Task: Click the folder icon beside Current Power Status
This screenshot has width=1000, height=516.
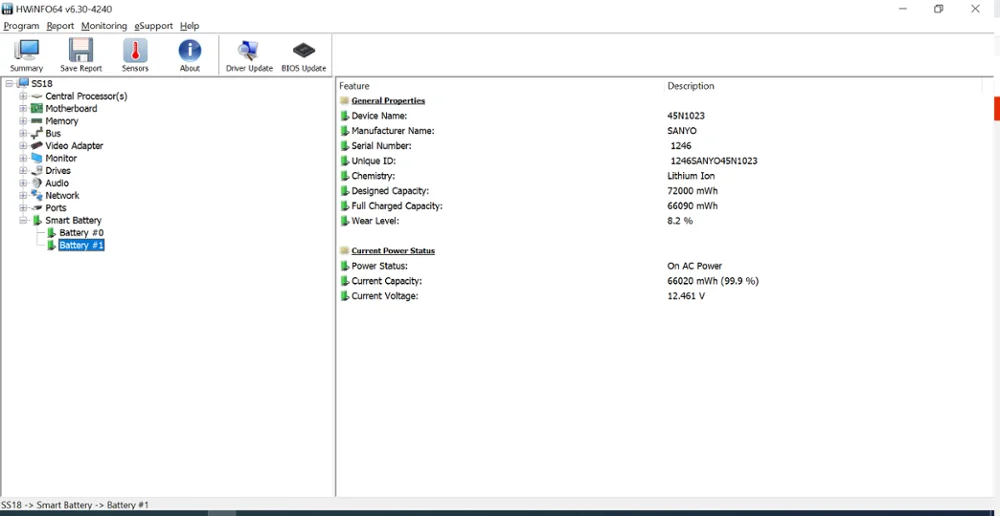Action: click(x=344, y=251)
